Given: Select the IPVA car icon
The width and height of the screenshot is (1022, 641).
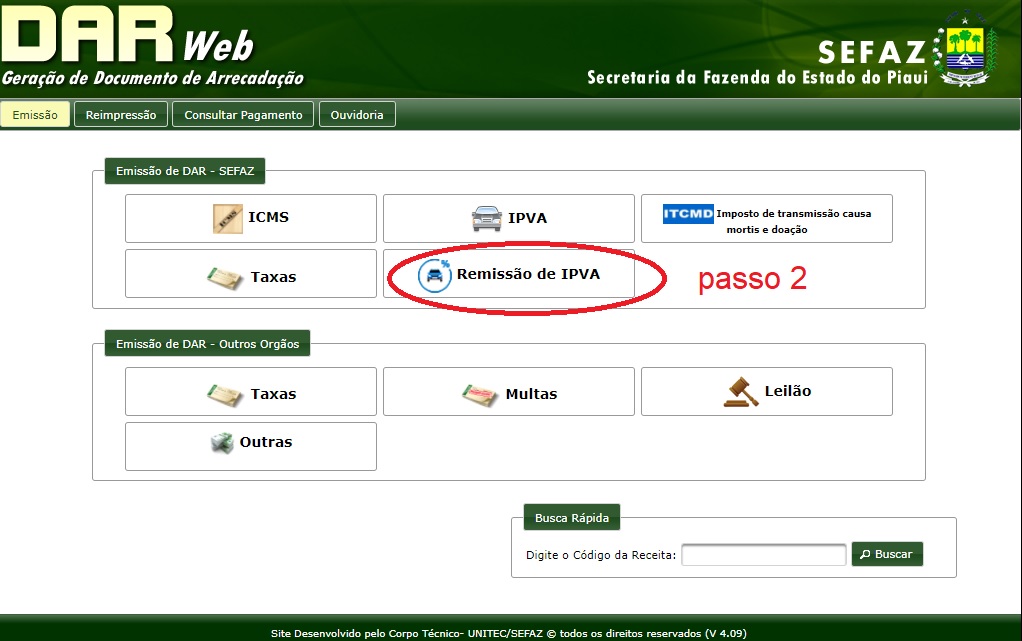Looking at the screenshot, I should (x=487, y=218).
